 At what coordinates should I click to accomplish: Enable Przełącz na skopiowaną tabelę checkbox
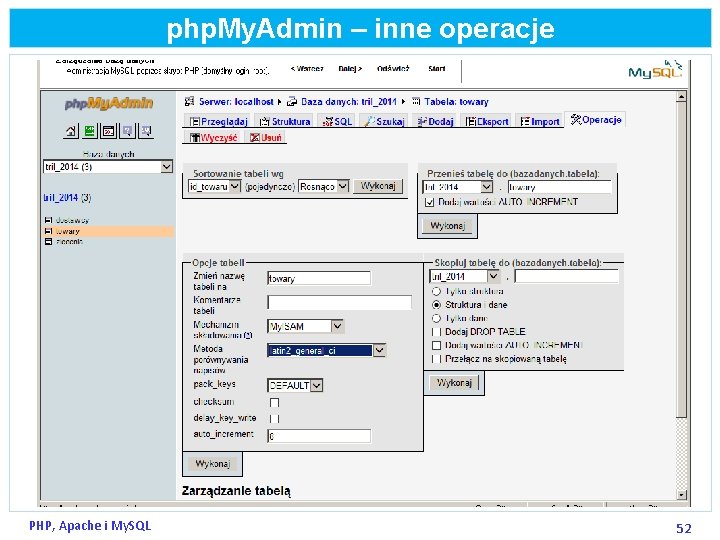coord(437,359)
